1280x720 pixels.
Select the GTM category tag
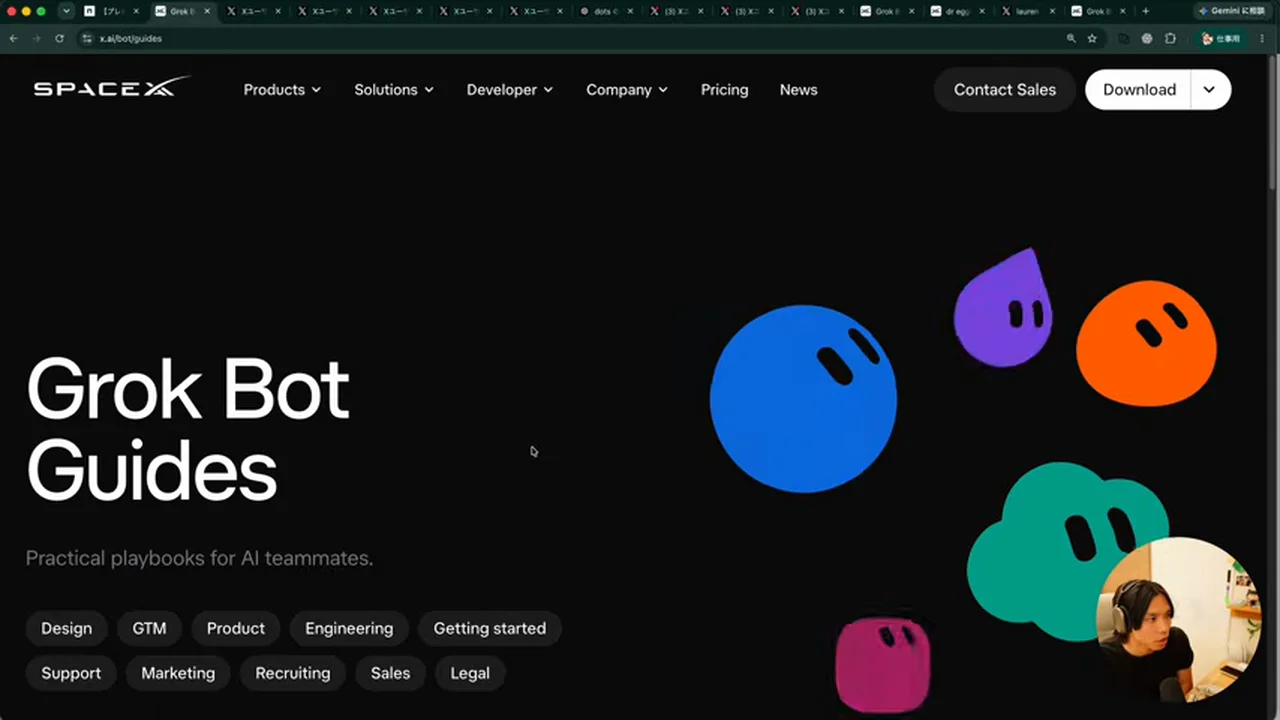pos(149,628)
